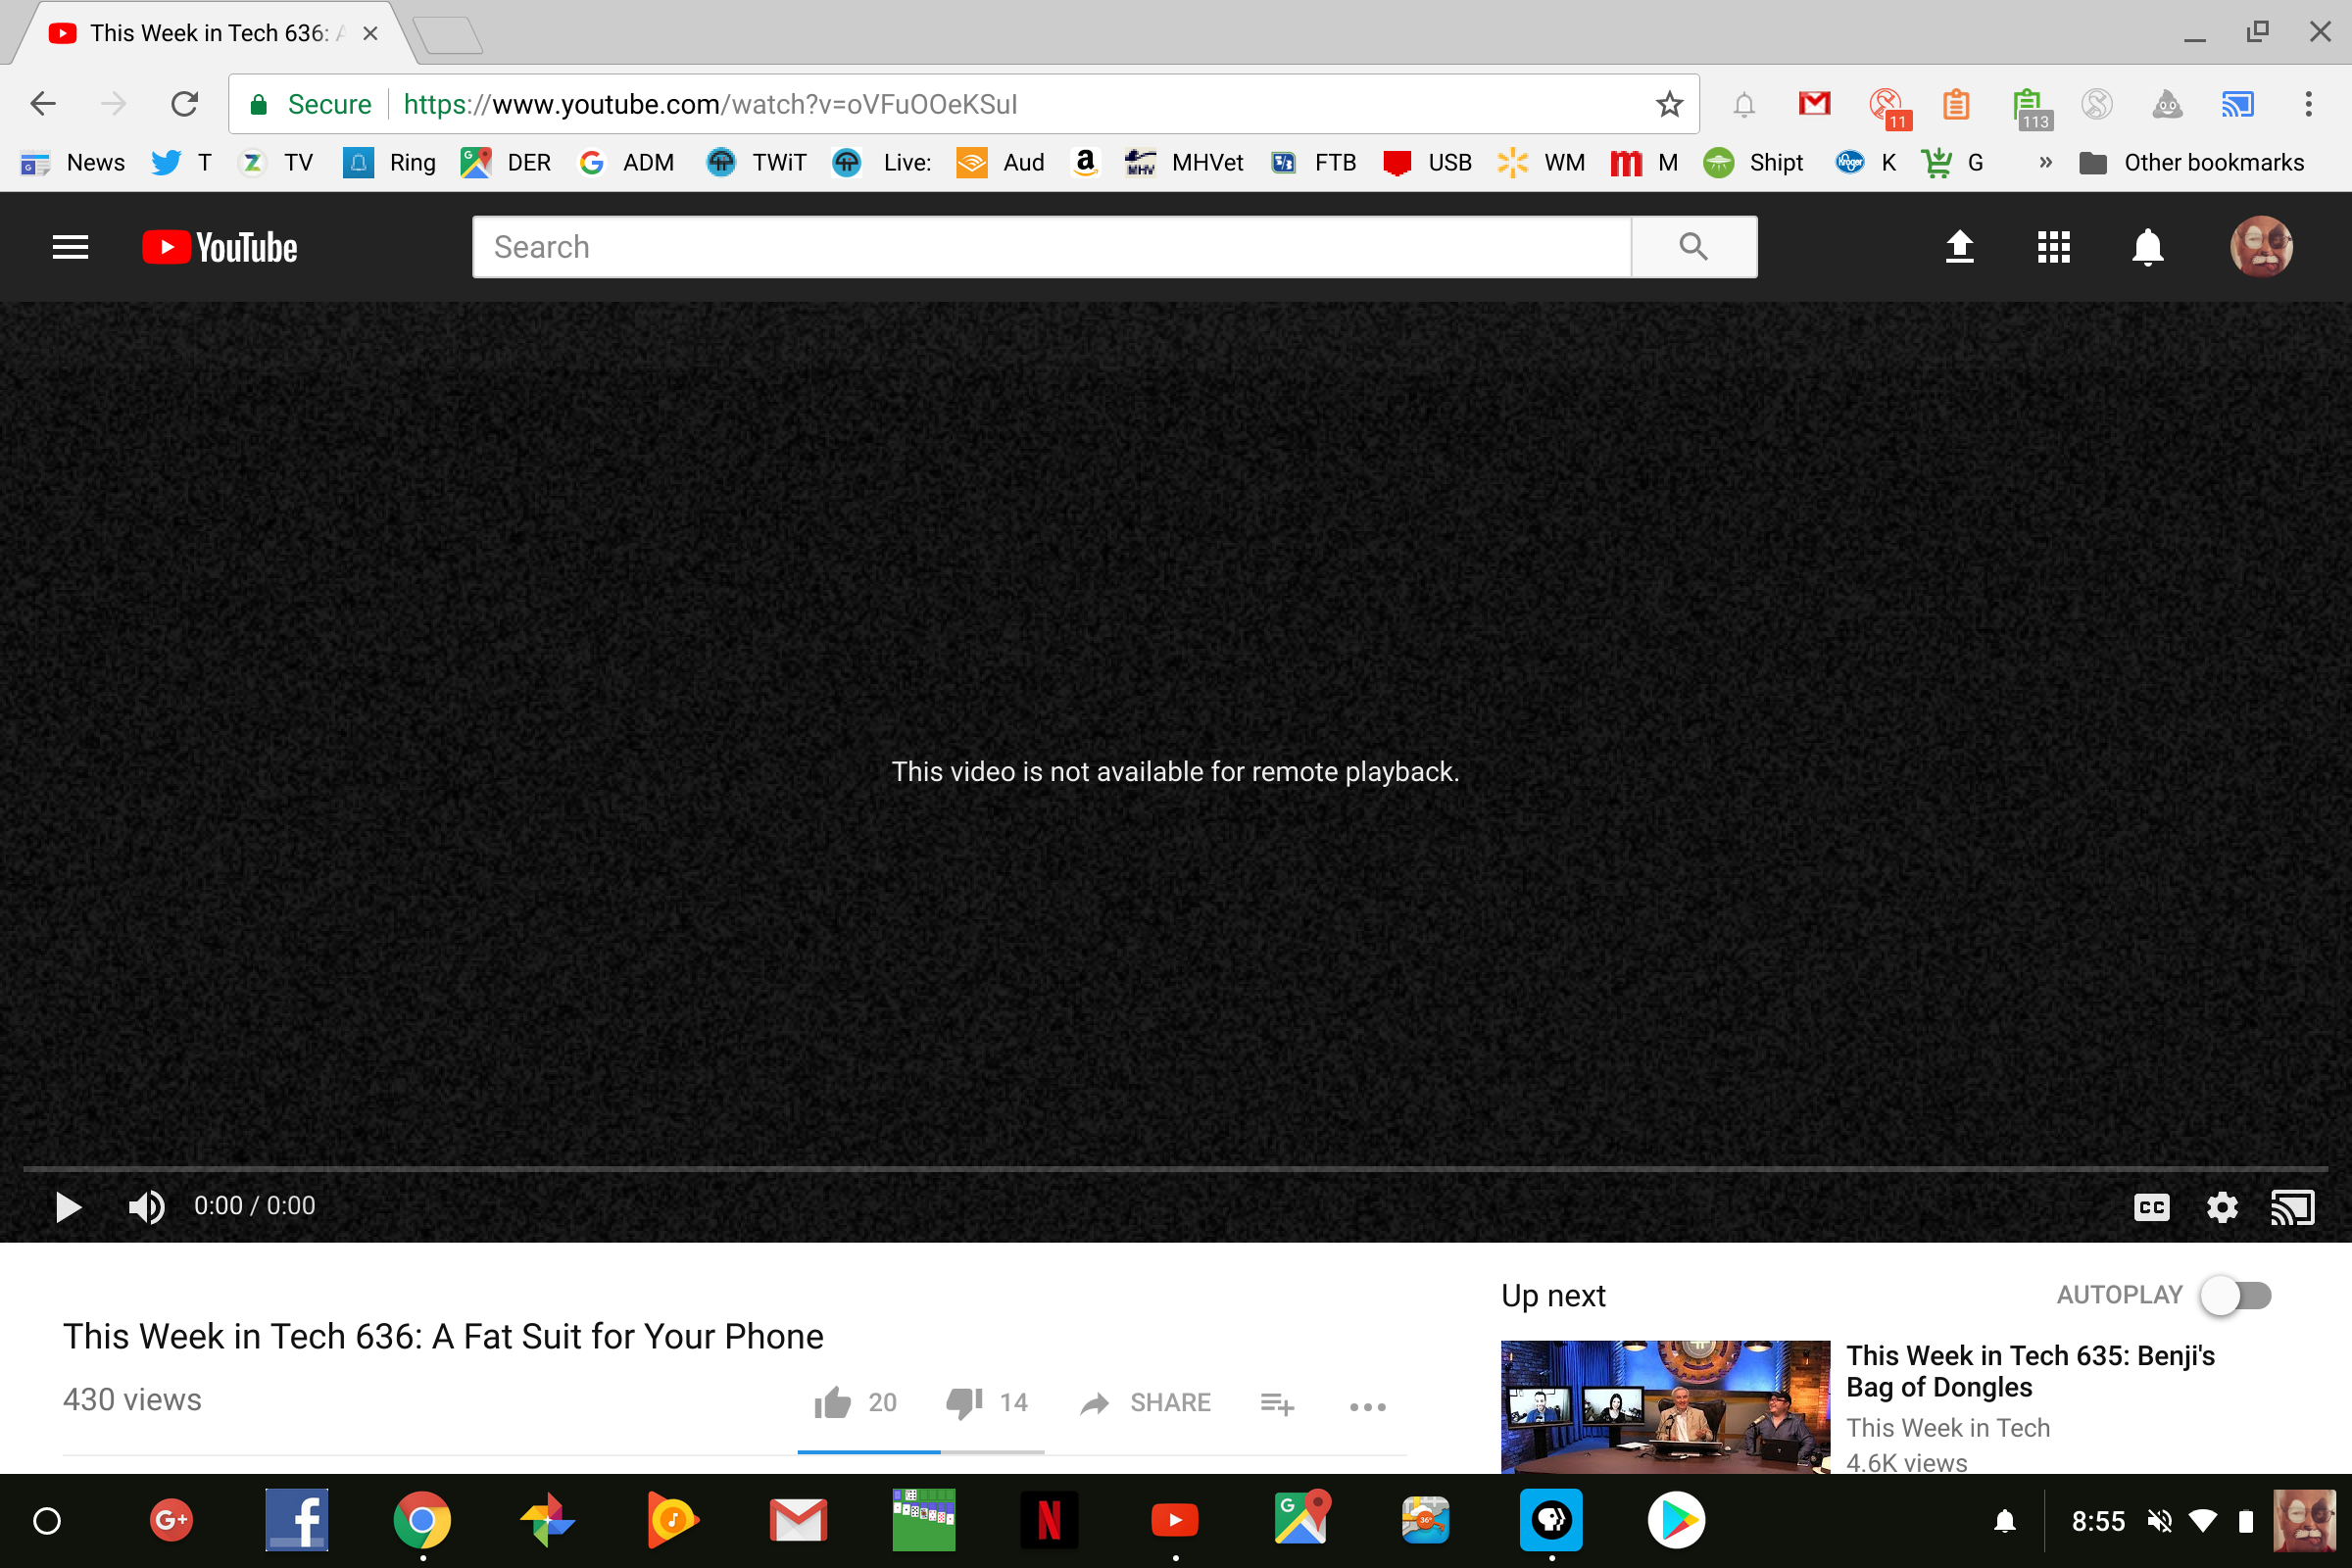The width and height of the screenshot is (2352, 1568).
Task: Toggle closed captions CC button
Action: (x=2151, y=1207)
